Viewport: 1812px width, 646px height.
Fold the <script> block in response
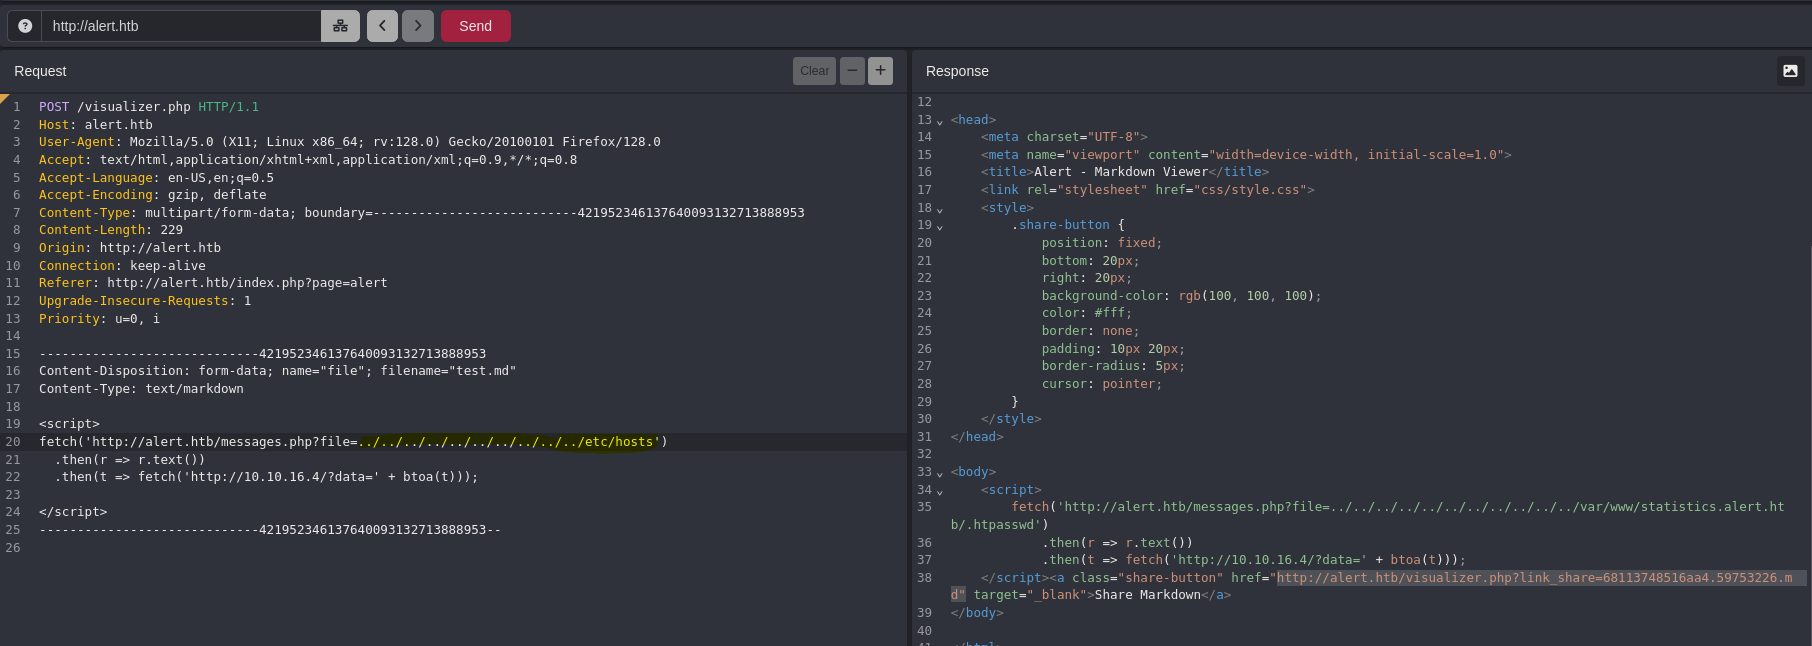click(939, 491)
